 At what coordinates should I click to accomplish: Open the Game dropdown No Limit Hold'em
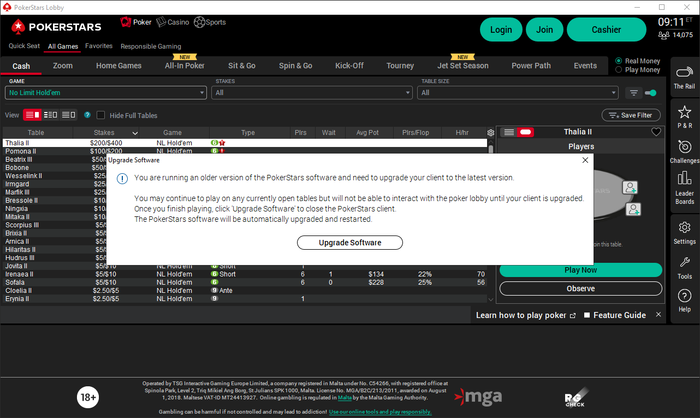(x=106, y=93)
